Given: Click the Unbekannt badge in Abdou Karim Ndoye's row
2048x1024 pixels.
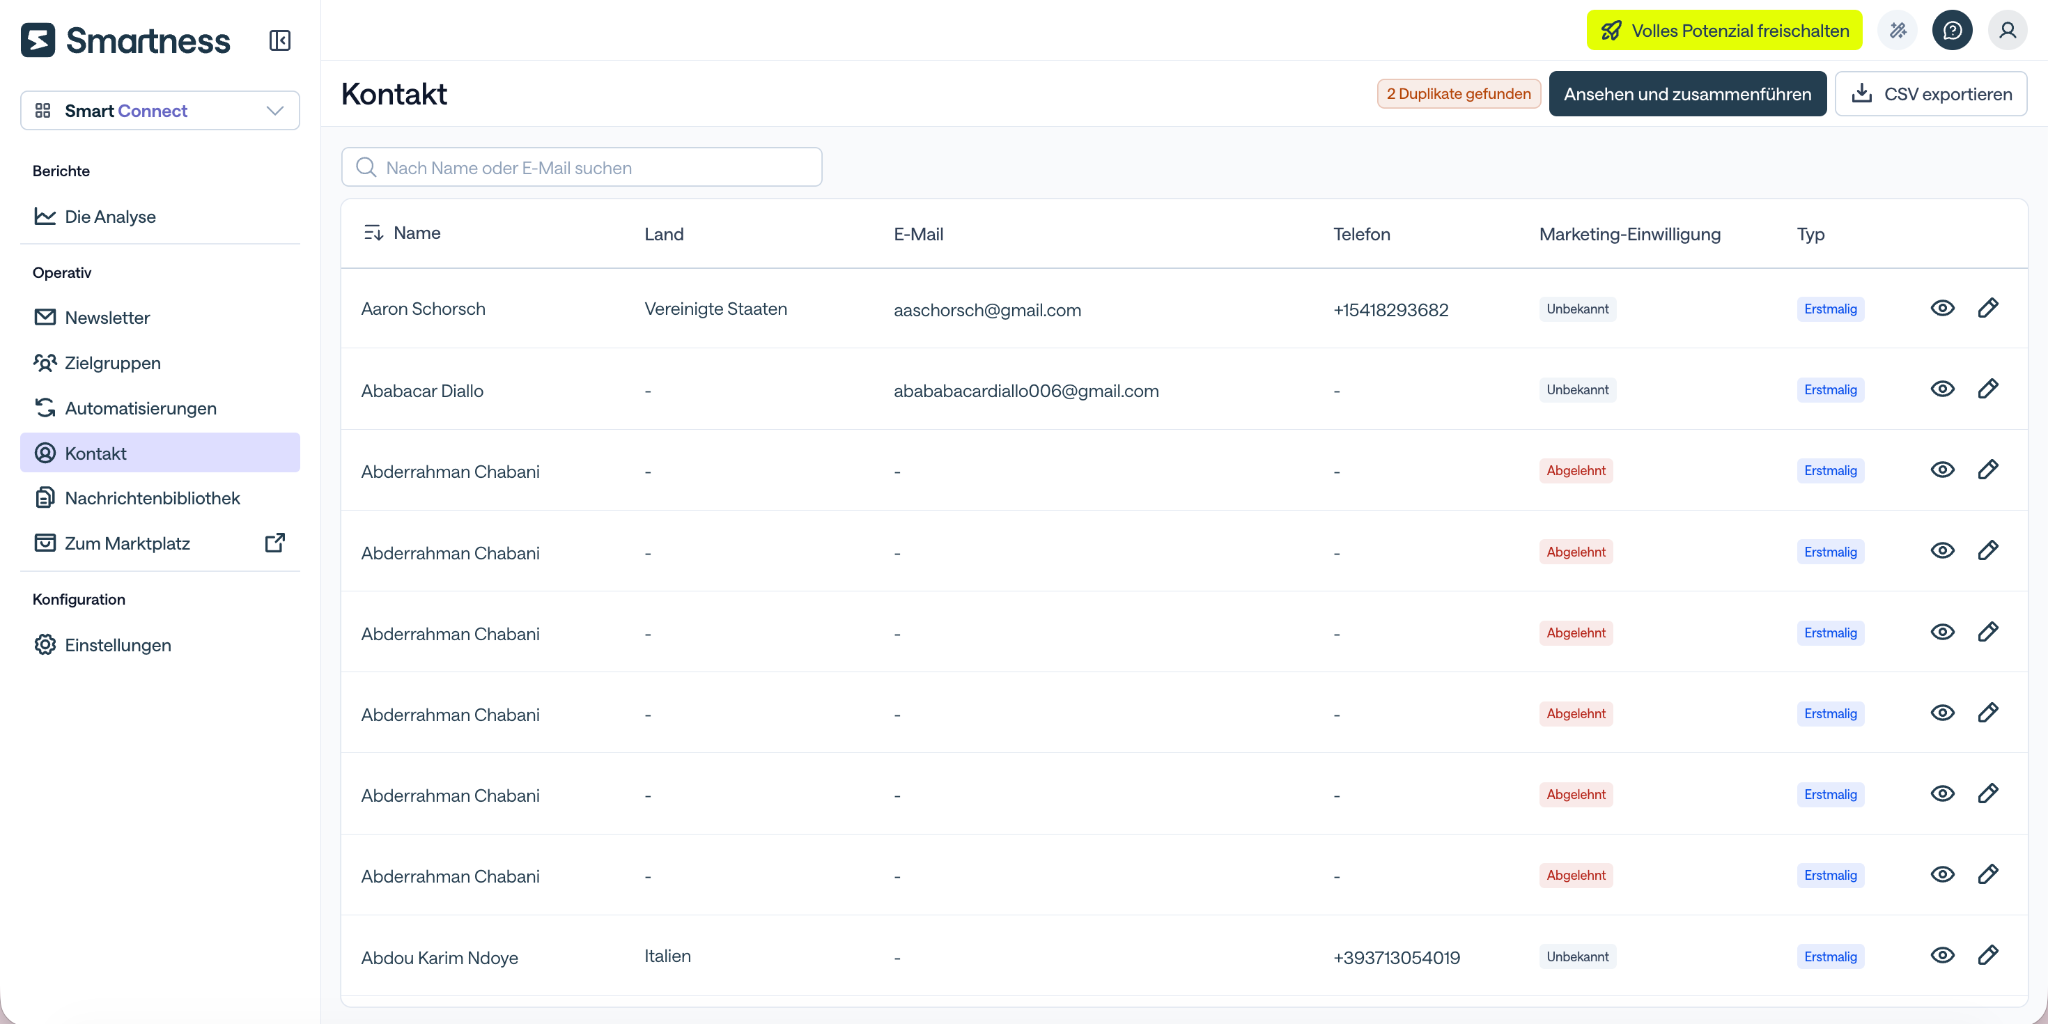Looking at the screenshot, I should click(1578, 957).
